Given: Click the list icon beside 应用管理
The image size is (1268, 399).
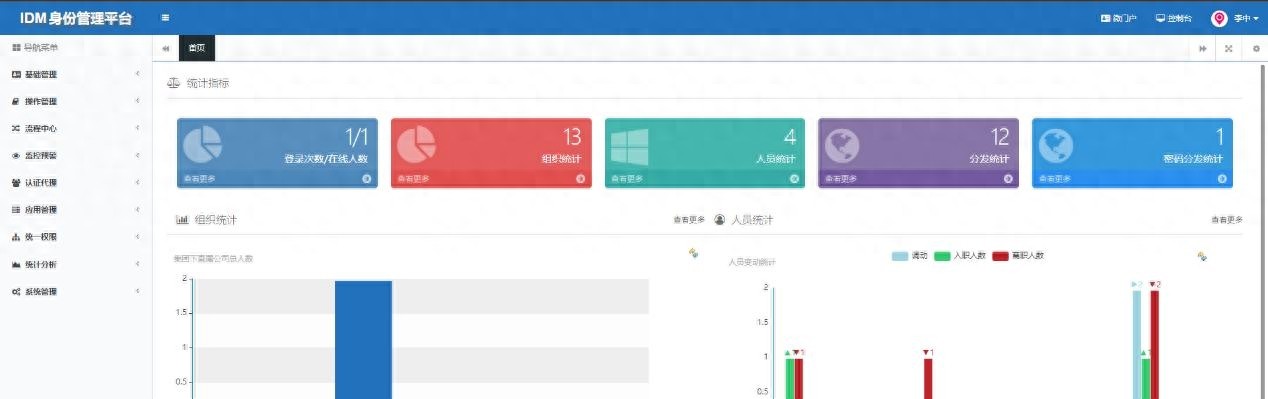Looking at the screenshot, I should tap(15, 210).
